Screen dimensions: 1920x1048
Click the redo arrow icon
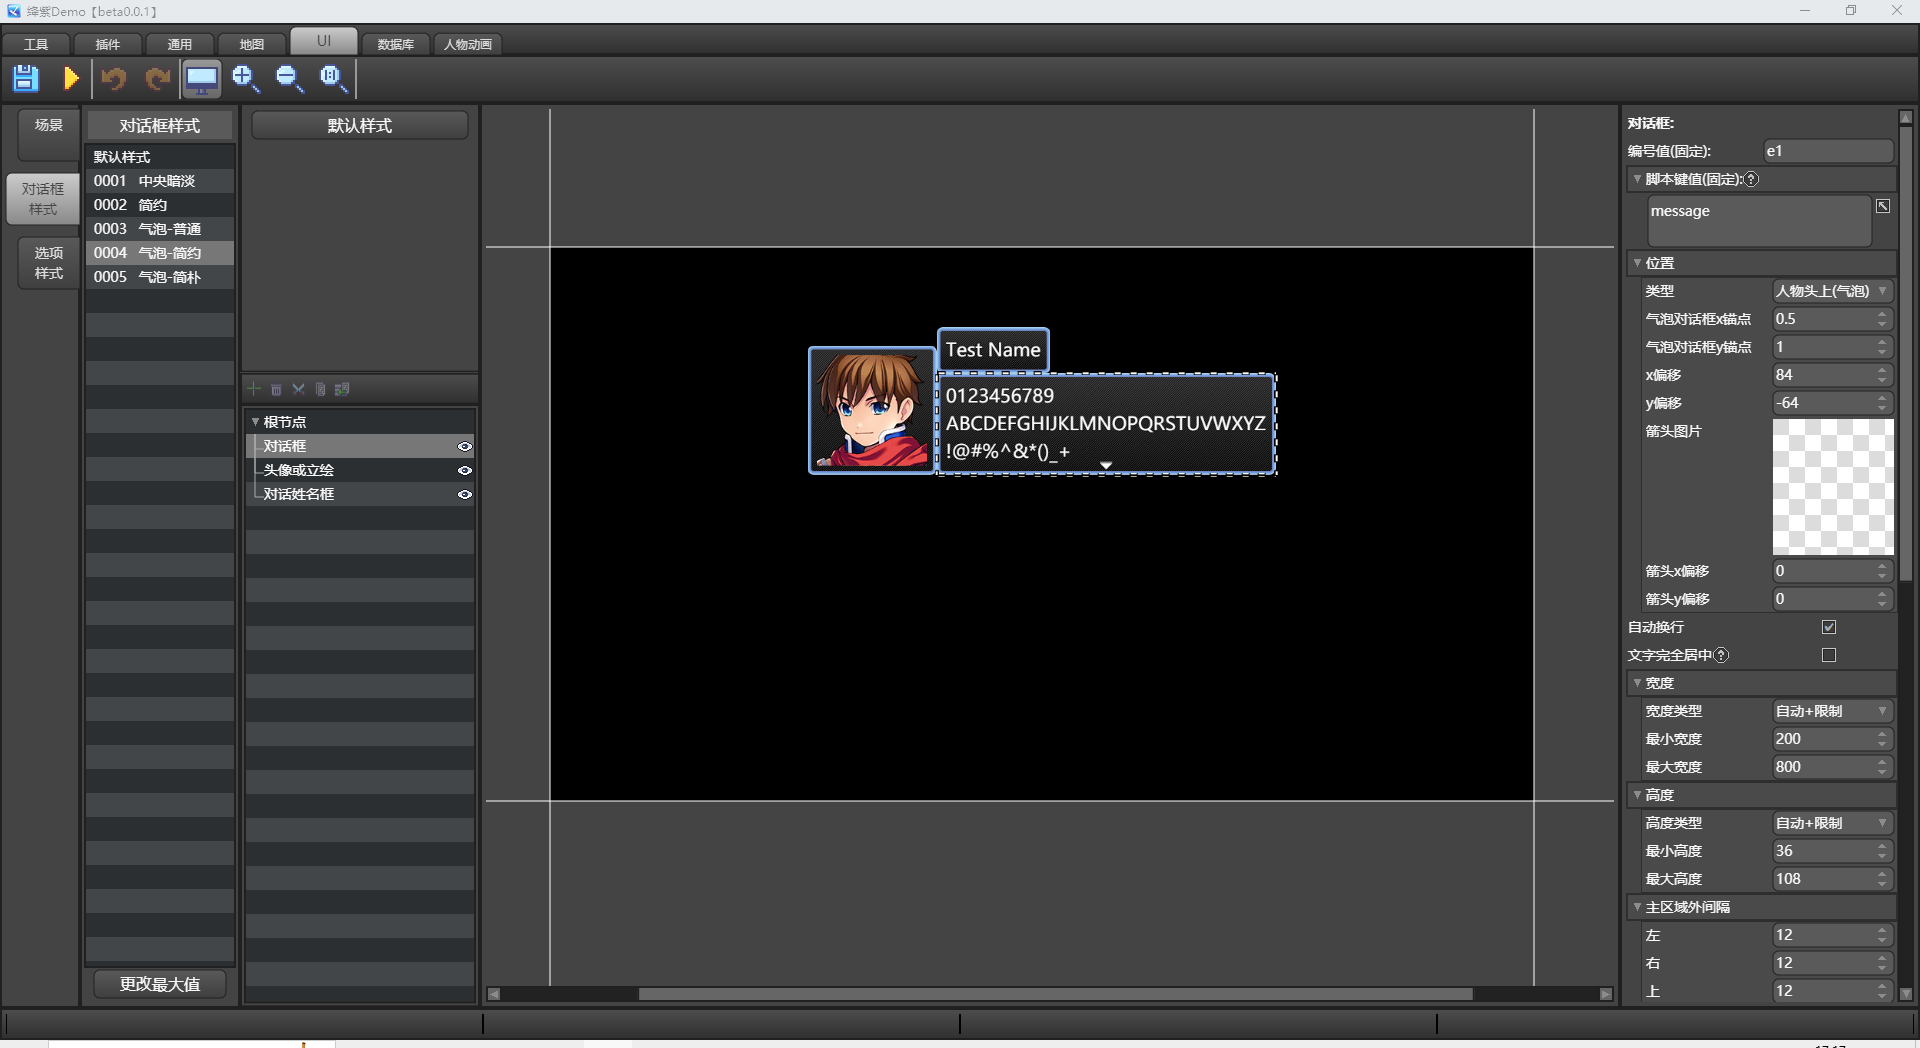(x=157, y=78)
